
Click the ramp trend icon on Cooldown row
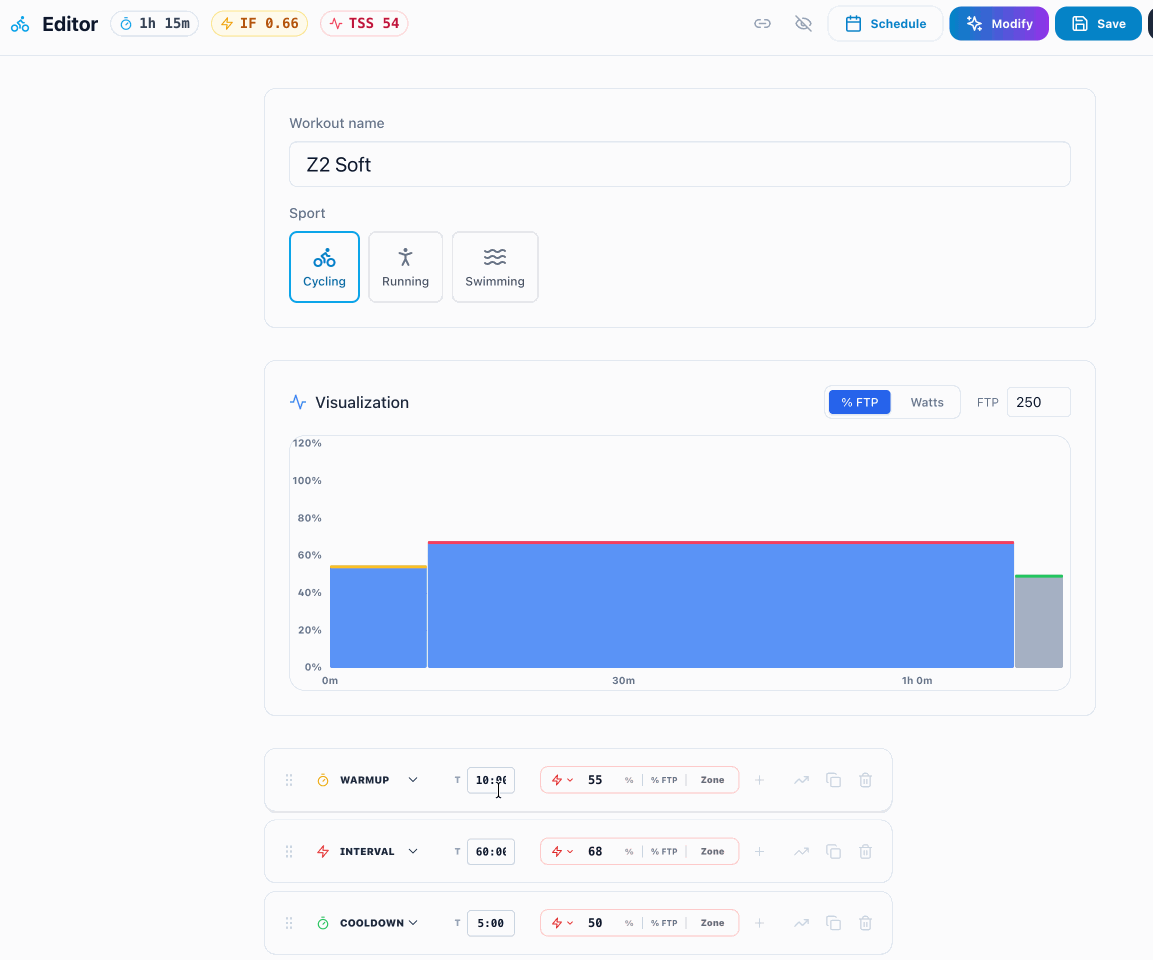coord(802,923)
